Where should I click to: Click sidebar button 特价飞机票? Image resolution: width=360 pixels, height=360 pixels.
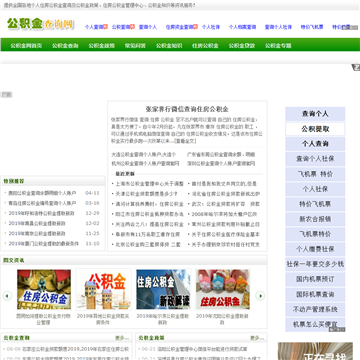pyautogui.click(x=315, y=204)
